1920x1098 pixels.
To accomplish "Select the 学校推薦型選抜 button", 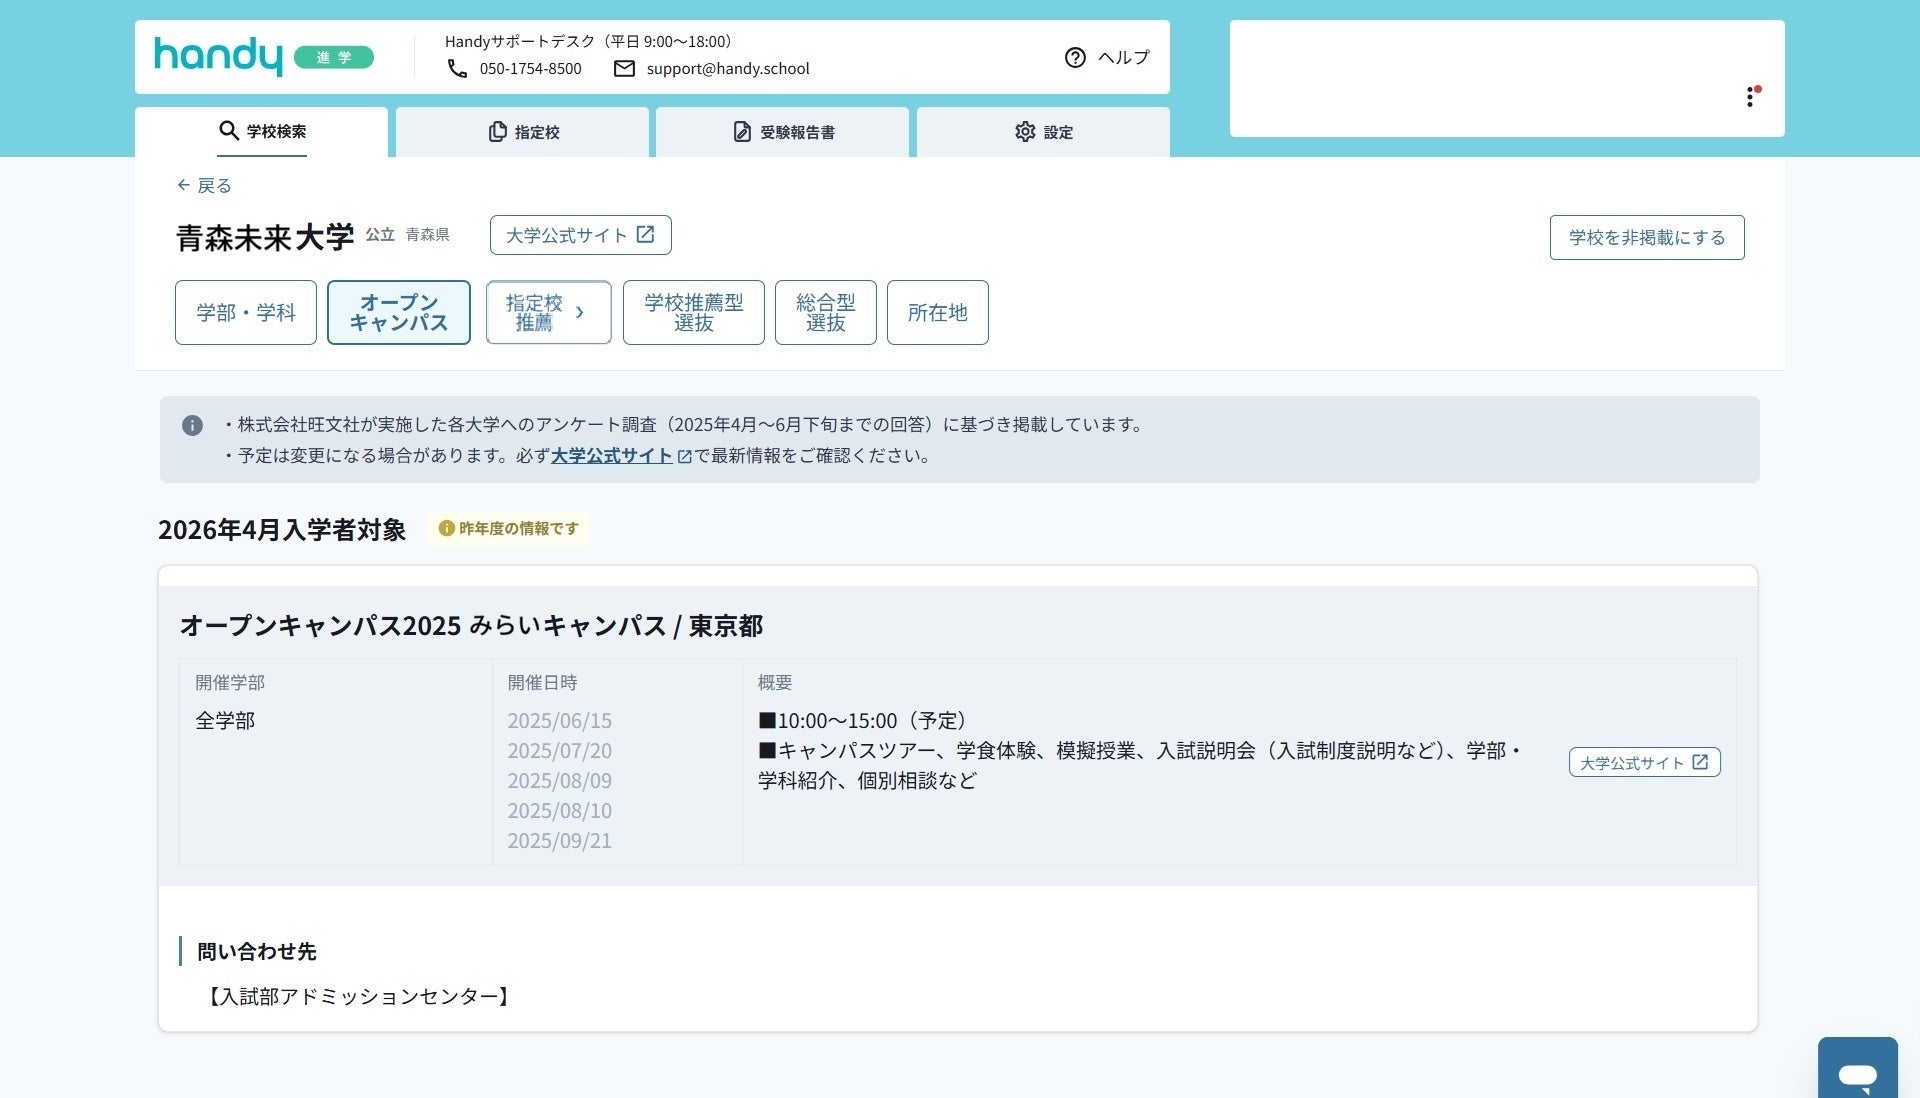I will [693, 313].
